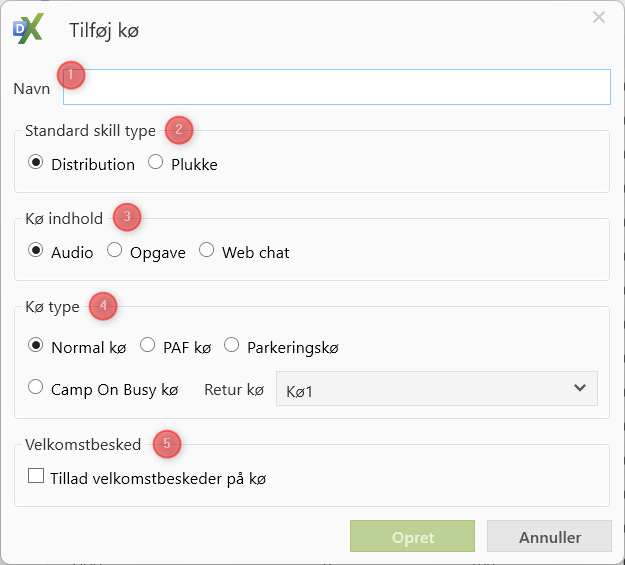Choose the Plukke skill type option
This screenshot has width=625, height=565.
[156, 163]
